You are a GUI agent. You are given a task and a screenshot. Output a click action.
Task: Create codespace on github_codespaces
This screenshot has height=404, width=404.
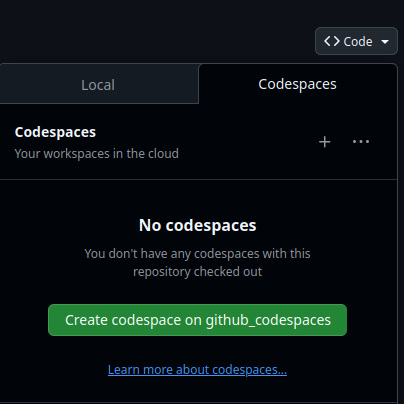(x=197, y=320)
